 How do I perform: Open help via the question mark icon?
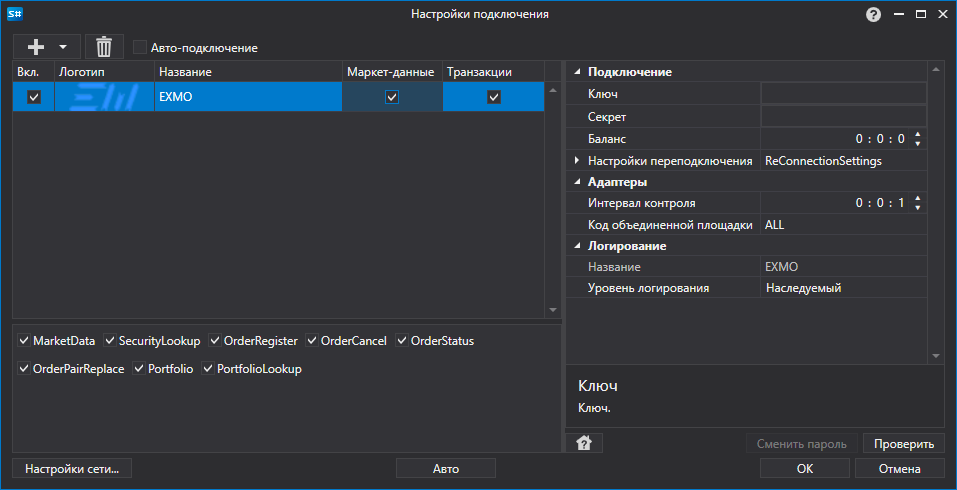tap(873, 15)
